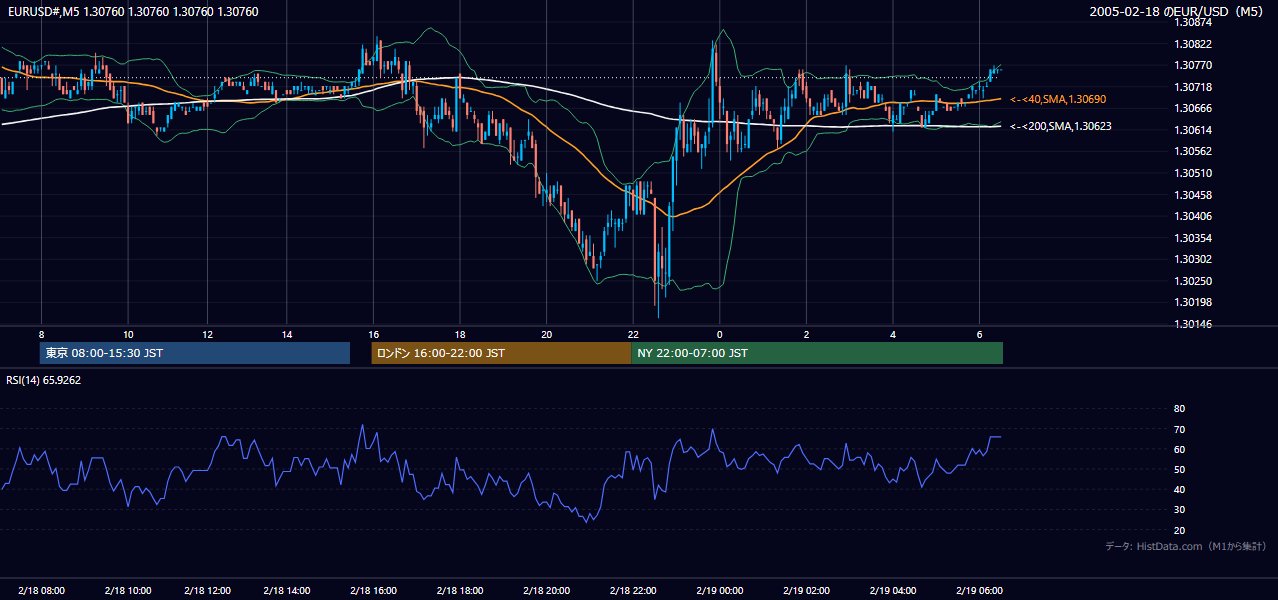The width and height of the screenshot is (1278, 600).
Task: Click the hour 22 tick under the price chart
Action: [x=633, y=334]
